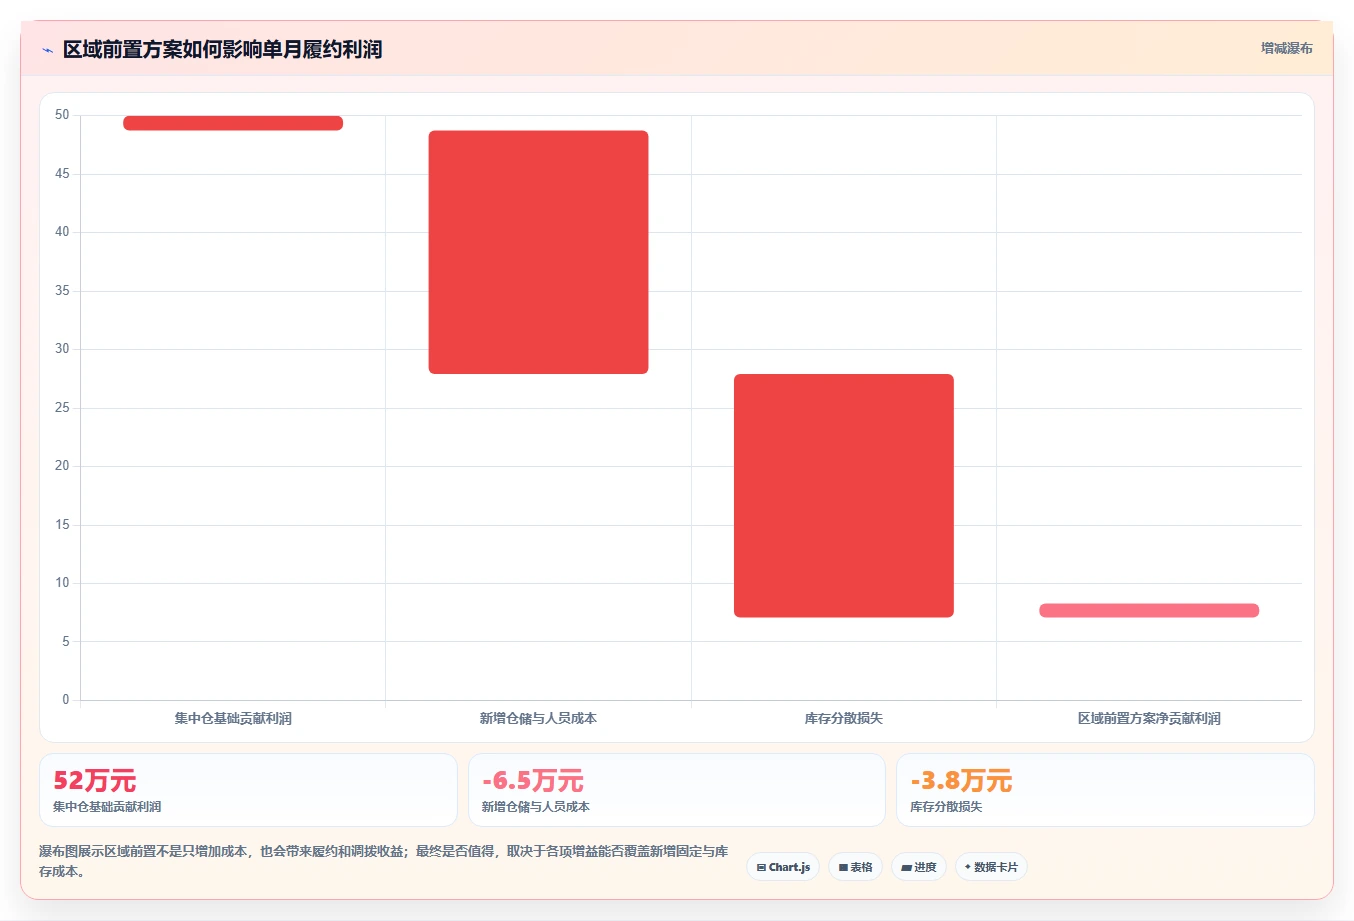
Task: Click card caption 集中仓基础贡献利润 under 52万元
Action: 107,806
